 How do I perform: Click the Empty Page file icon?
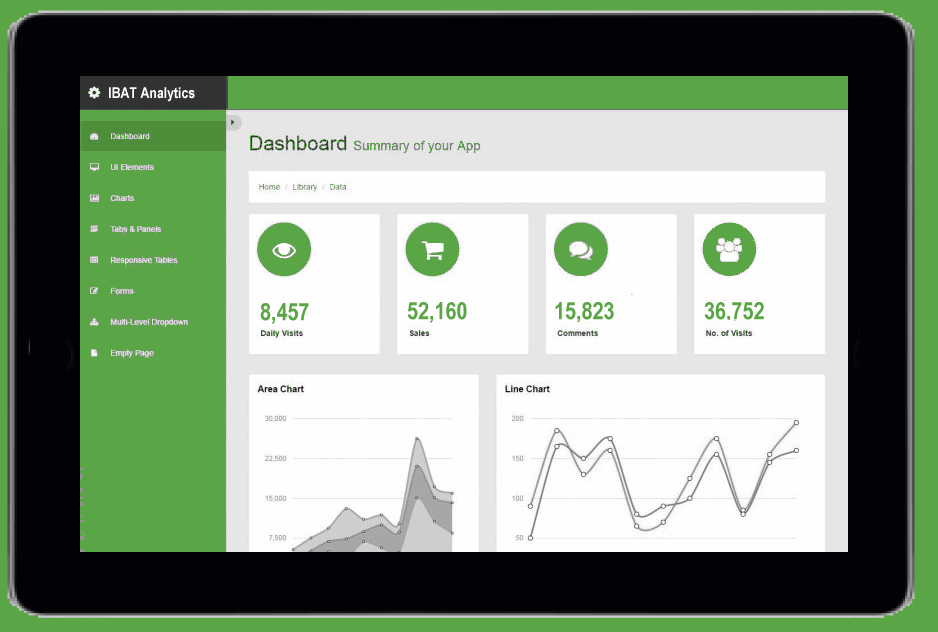[94, 353]
